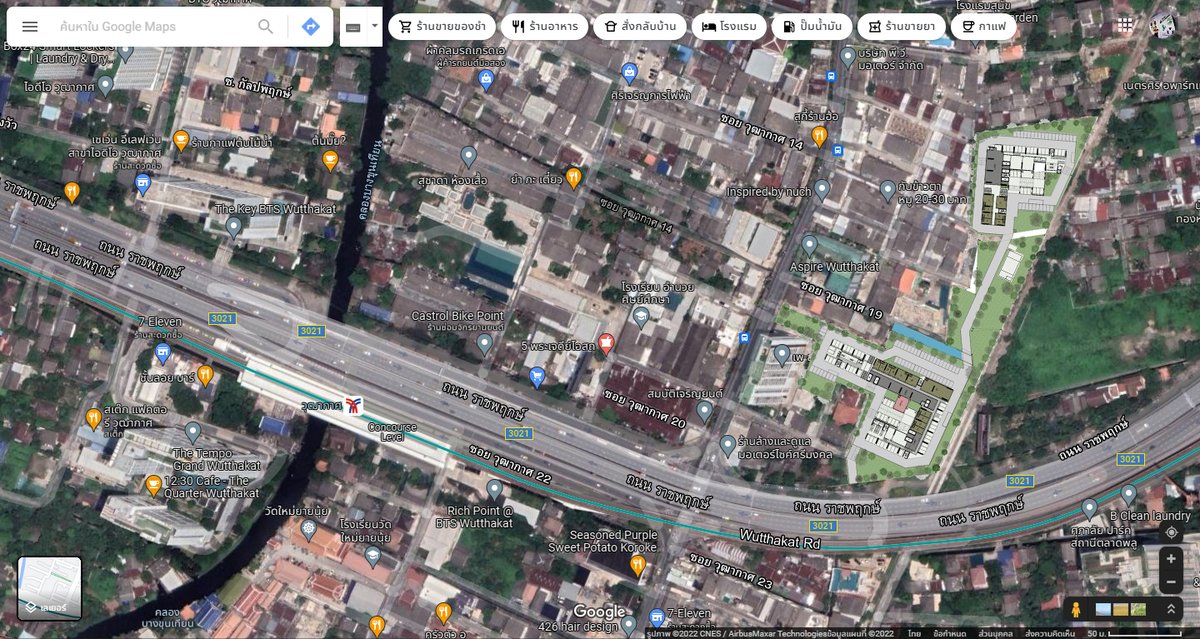1200x639 pixels.
Task: Click the BTS Wutthakat station icon
Action: pyautogui.click(x=352, y=404)
